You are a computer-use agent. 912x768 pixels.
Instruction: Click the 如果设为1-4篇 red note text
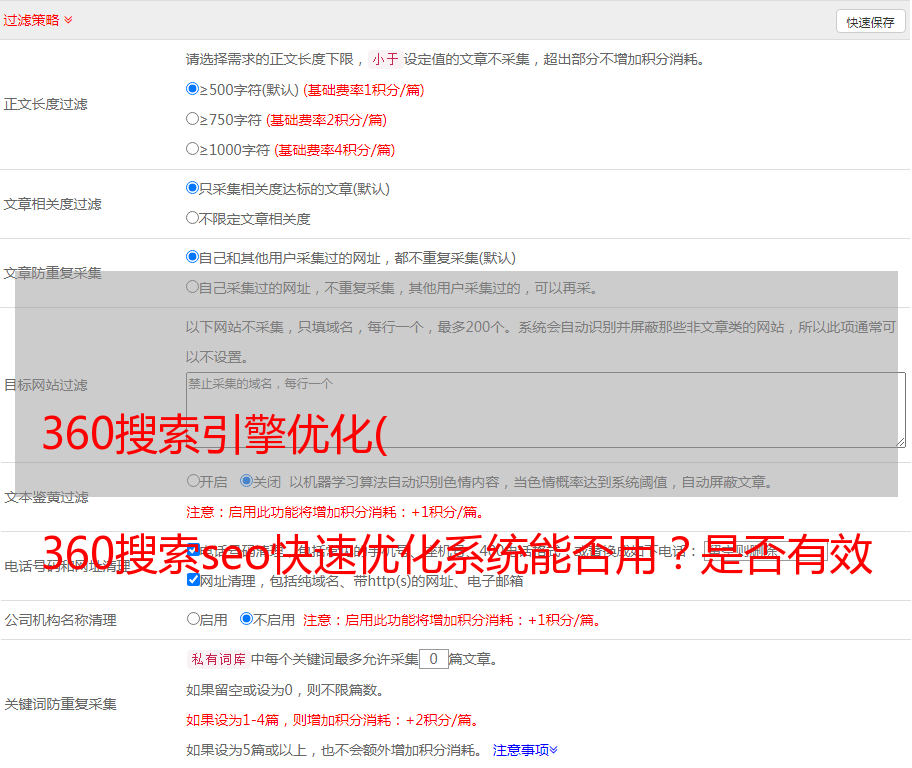333,720
